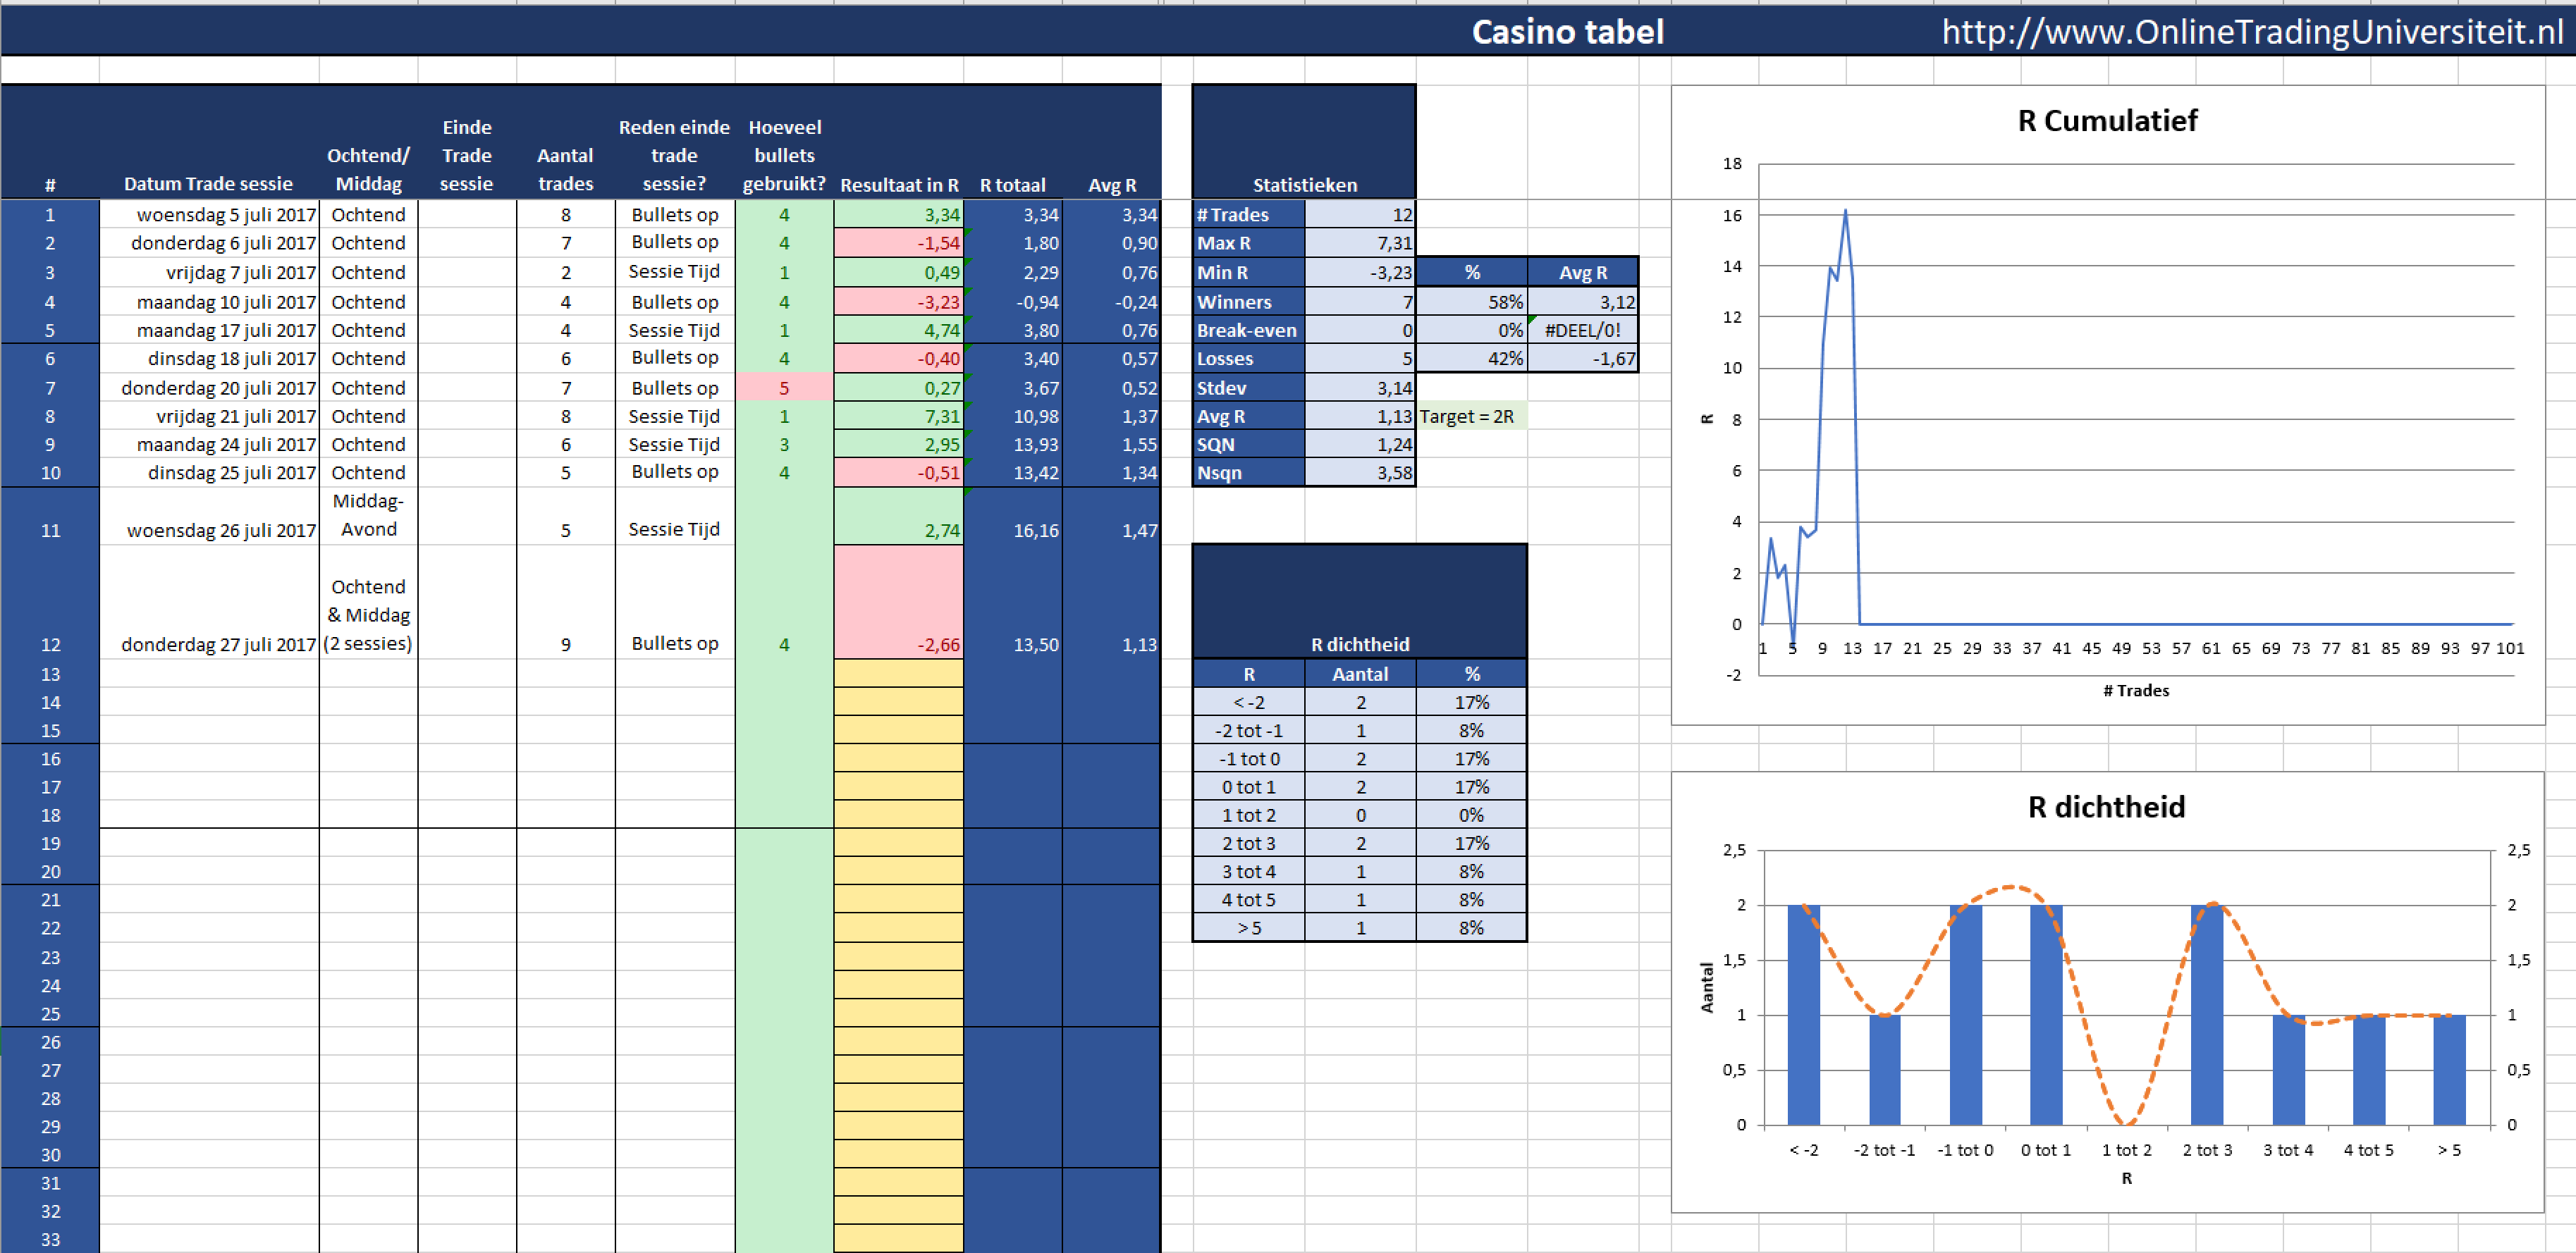Select the #DEEL/0! error cell
Viewport: 2576px width, 1253px height.
(x=1583, y=330)
